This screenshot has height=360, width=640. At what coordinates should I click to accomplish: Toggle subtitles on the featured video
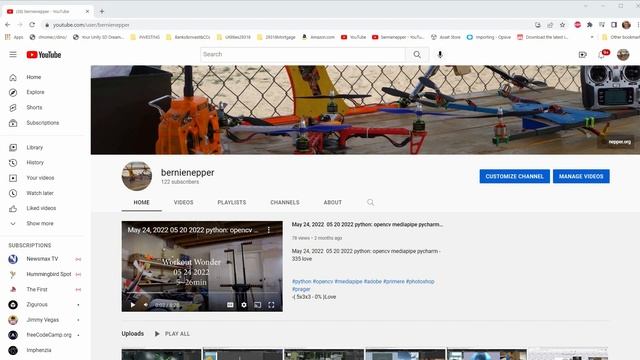[230, 305]
